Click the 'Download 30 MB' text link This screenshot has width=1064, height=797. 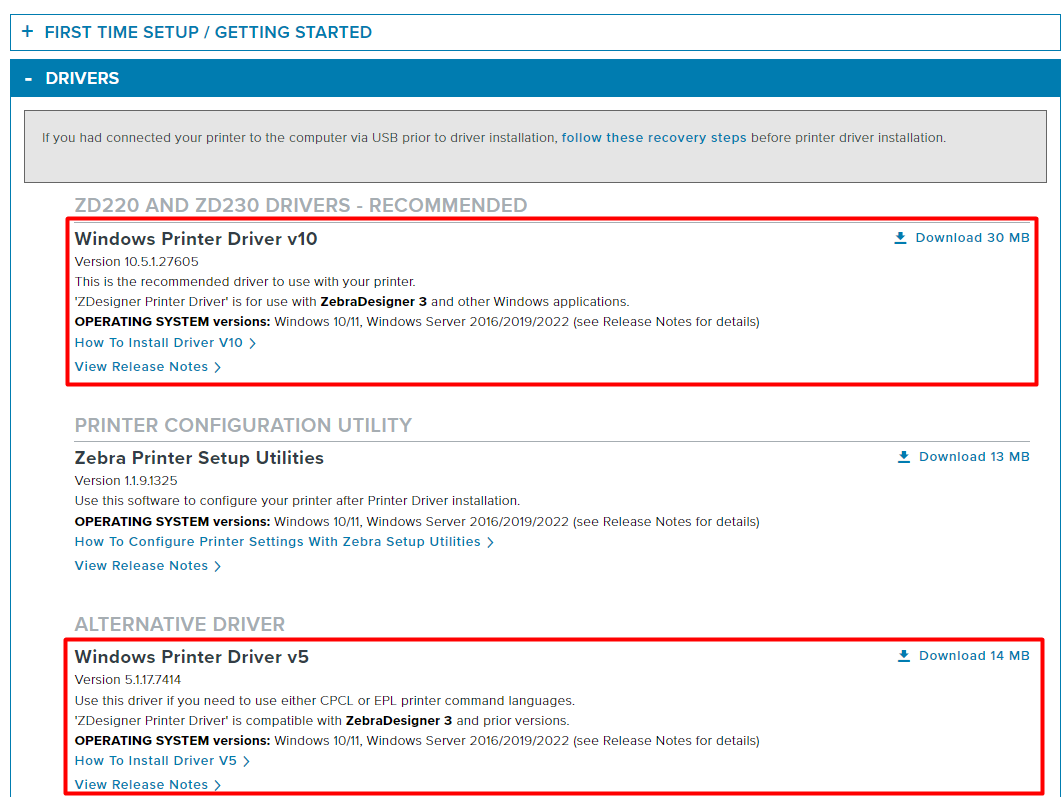coord(972,238)
